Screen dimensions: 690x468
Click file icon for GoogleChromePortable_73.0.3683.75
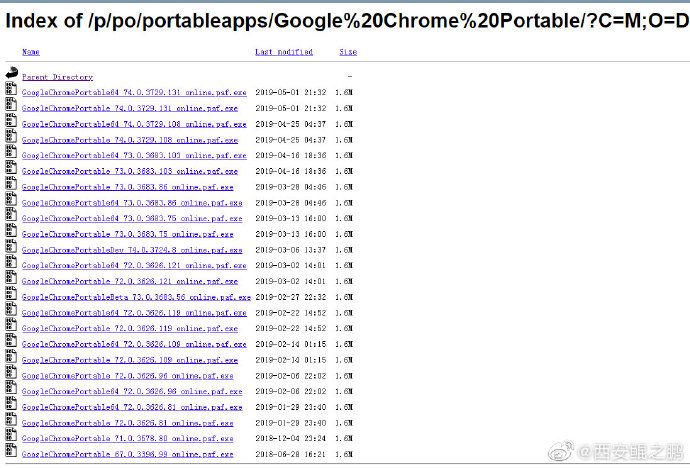11,230
